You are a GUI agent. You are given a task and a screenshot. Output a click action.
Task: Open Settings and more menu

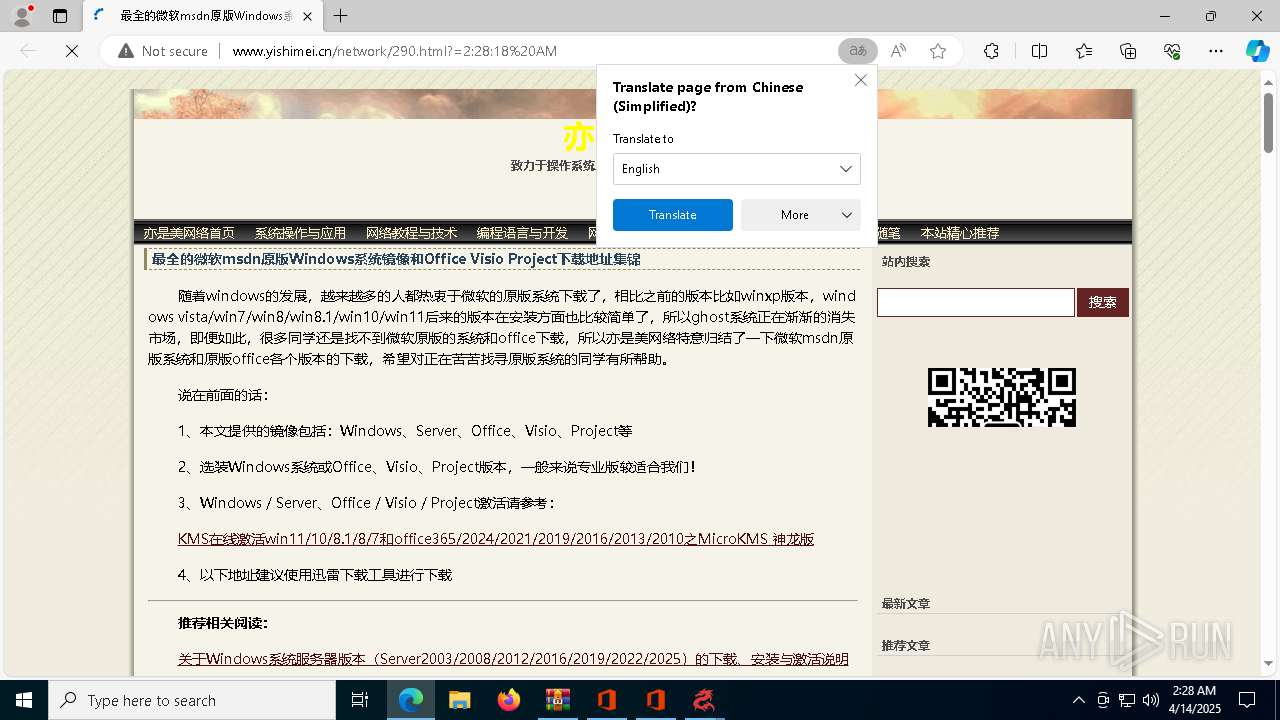click(x=1216, y=51)
